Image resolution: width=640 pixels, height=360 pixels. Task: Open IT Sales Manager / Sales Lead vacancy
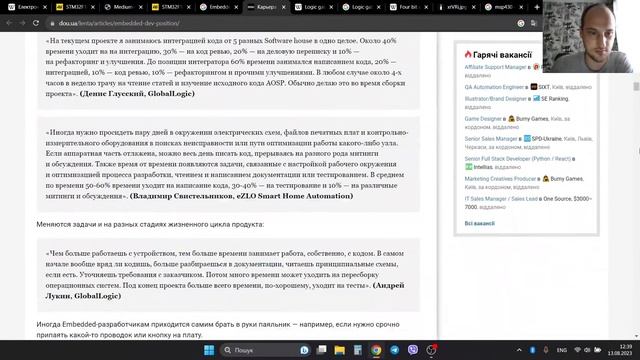(x=501, y=199)
